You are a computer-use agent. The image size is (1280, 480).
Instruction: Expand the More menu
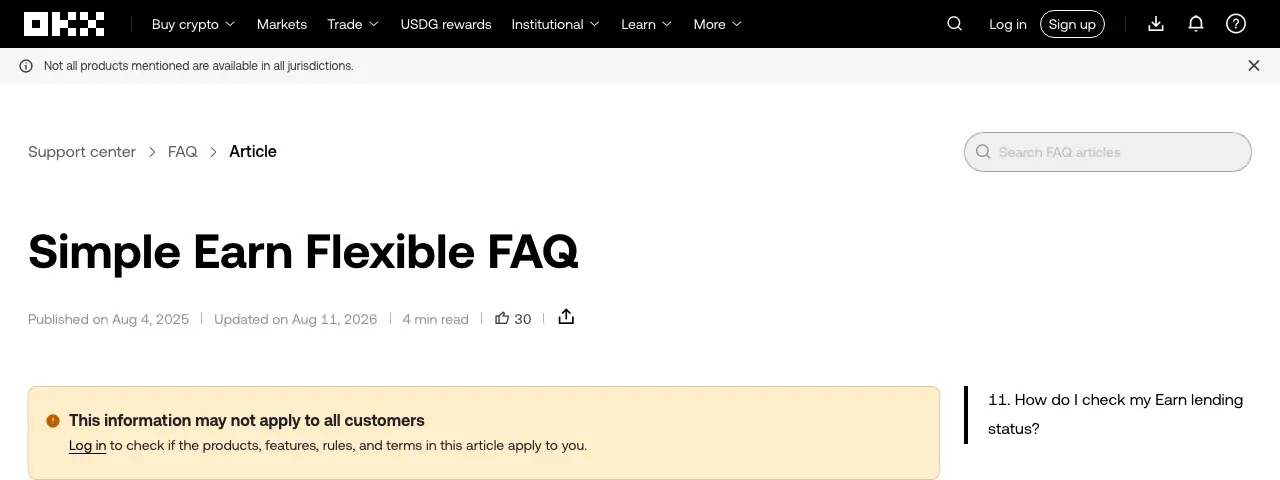[x=718, y=24]
